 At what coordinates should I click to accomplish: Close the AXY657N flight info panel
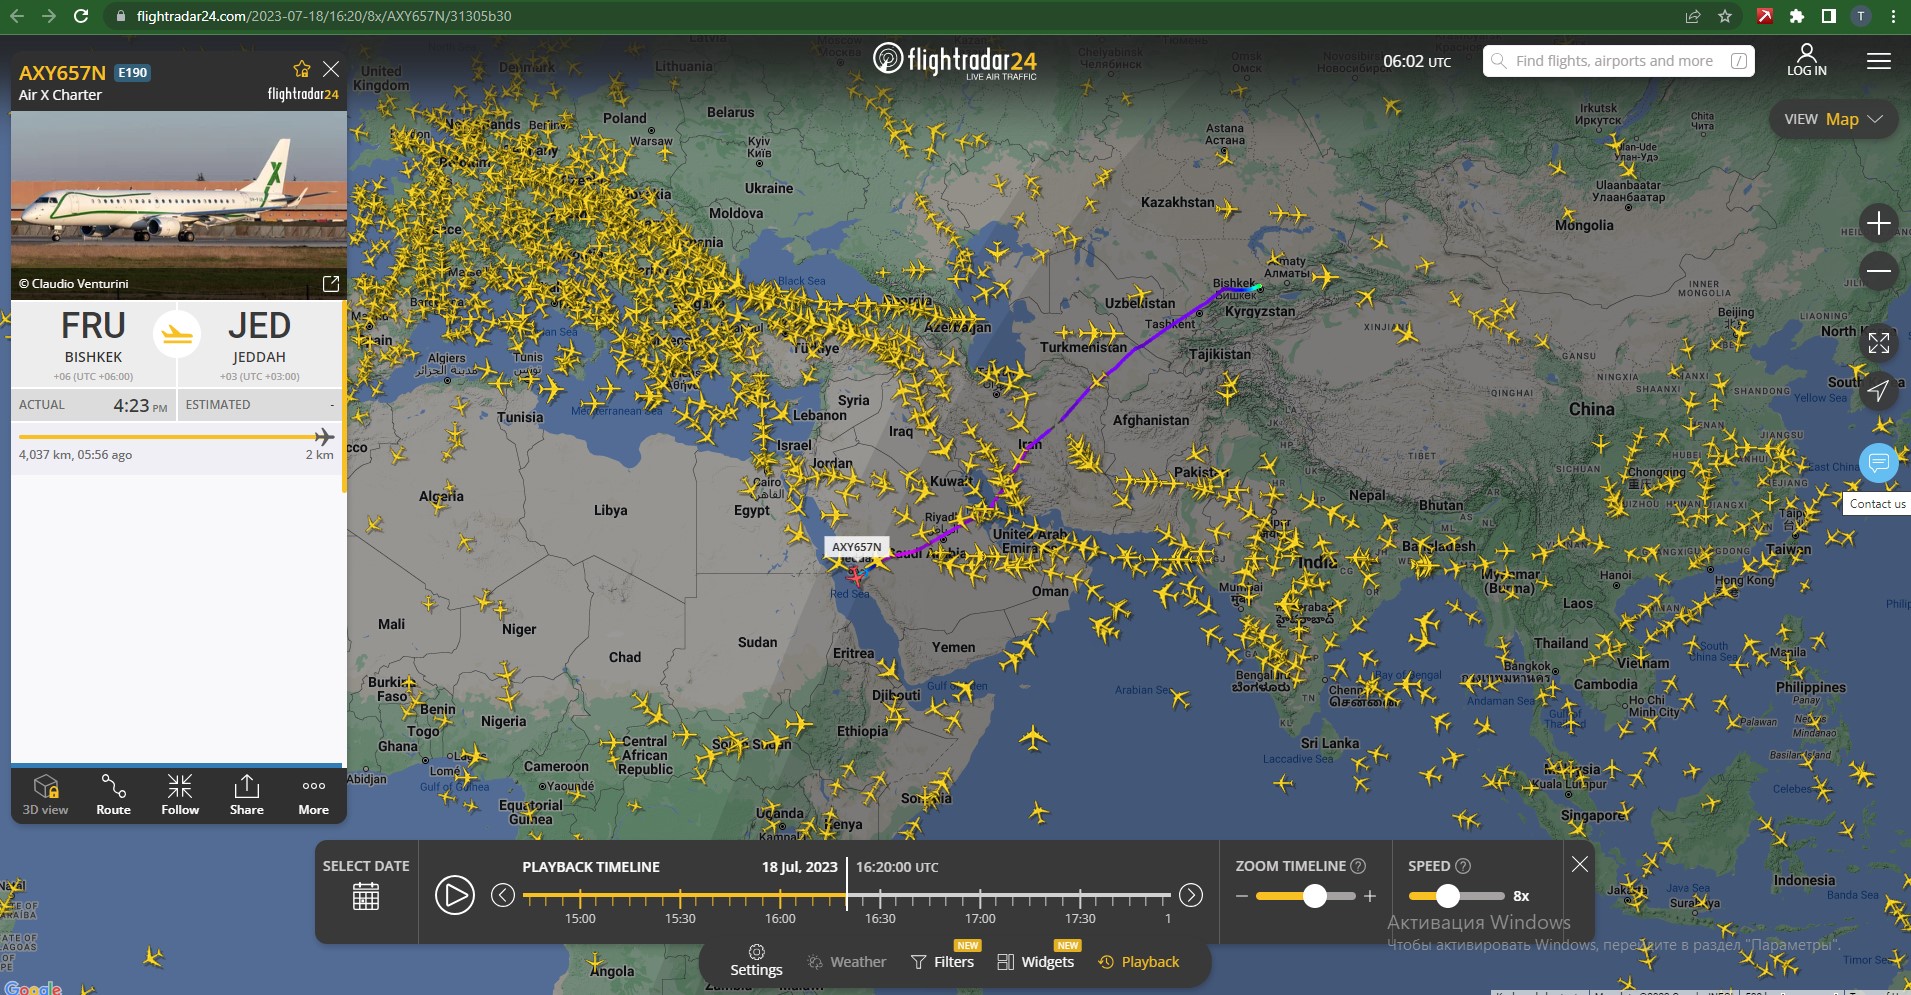(331, 69)
